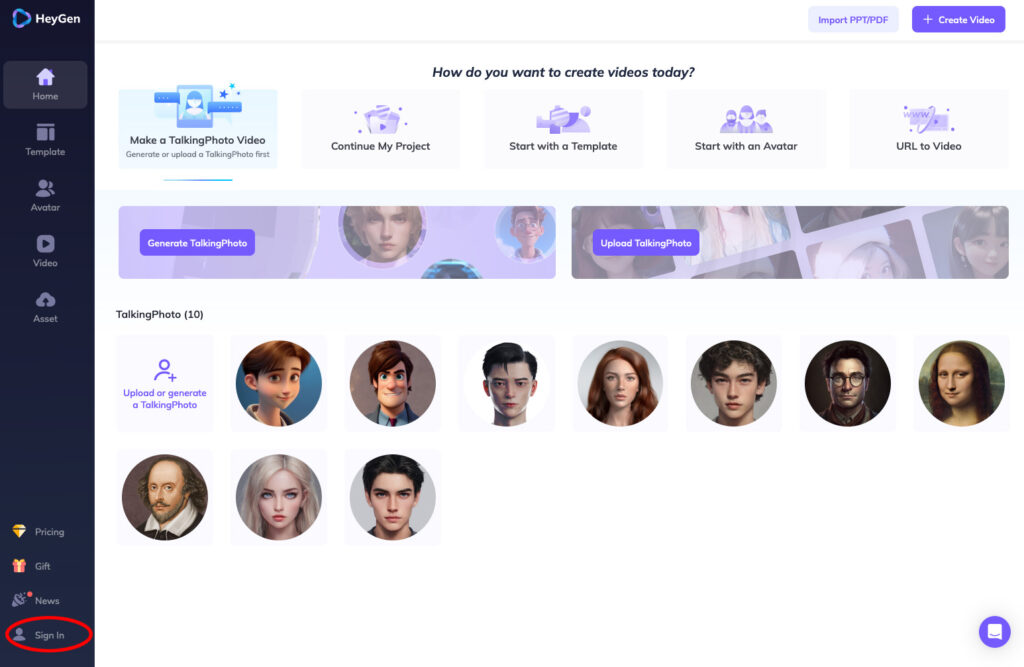The height and width of the screenshot is (667, 1024).
Task: Click the Generate TalkingPhoto button
Action: pyautogui.click(x=197, y=243)
